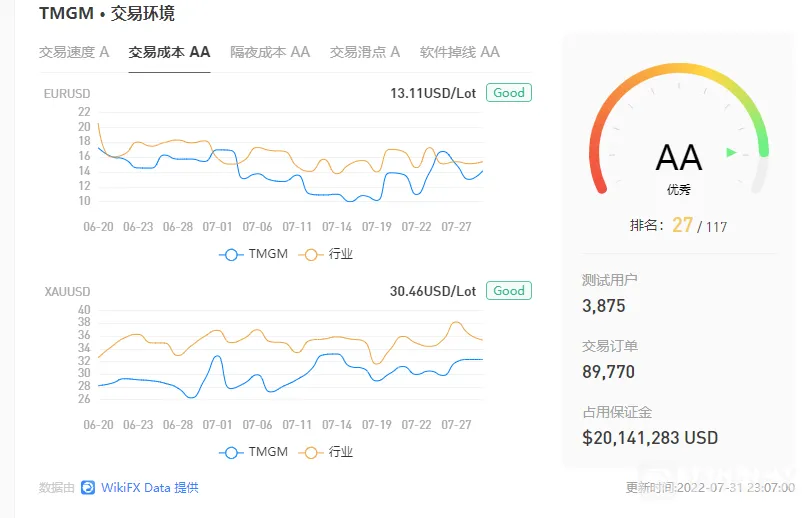Switch to the 软件掉线 AA tab
The image size is (809, 518).
460,52
